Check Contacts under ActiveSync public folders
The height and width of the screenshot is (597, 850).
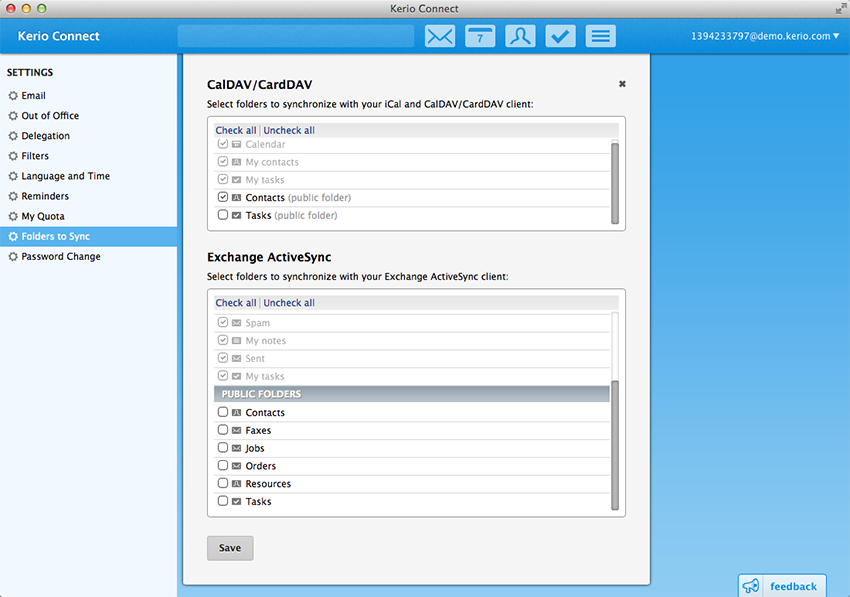[223, 412]
